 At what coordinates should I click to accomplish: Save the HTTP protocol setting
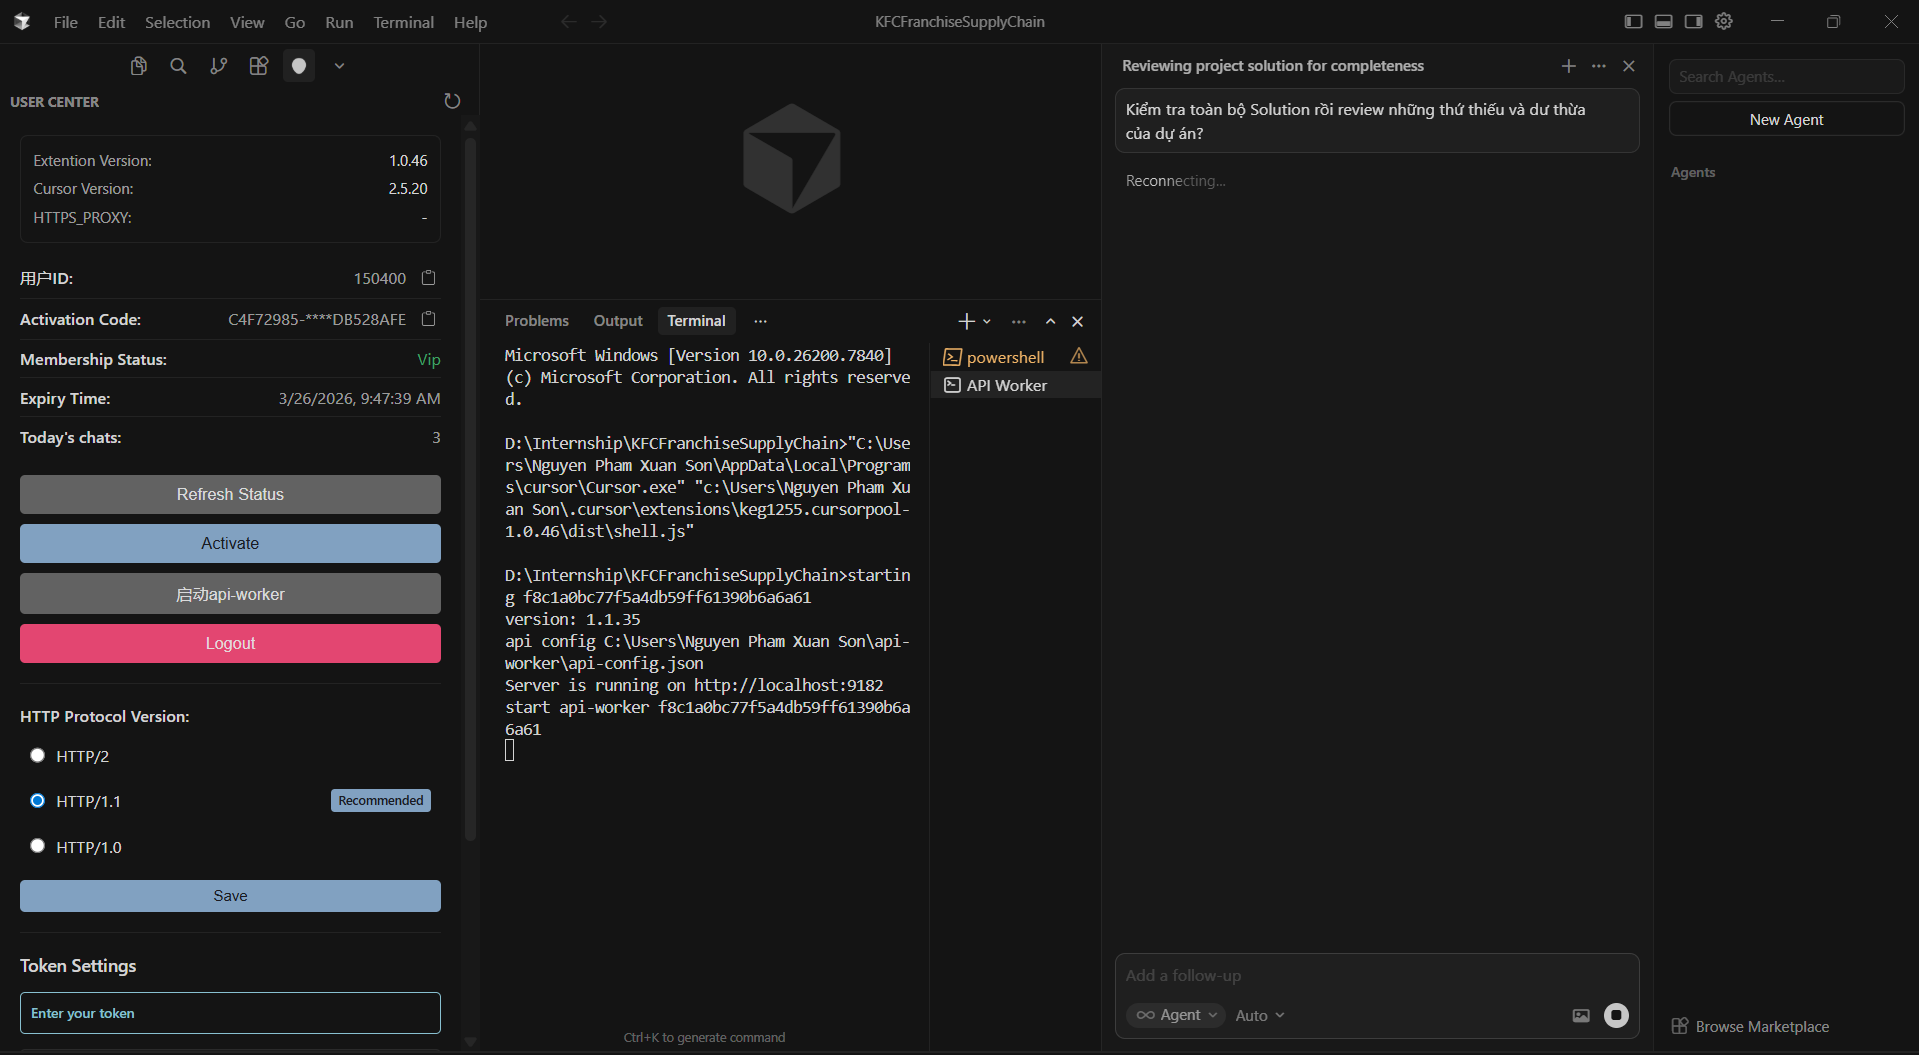coord(230,896)
